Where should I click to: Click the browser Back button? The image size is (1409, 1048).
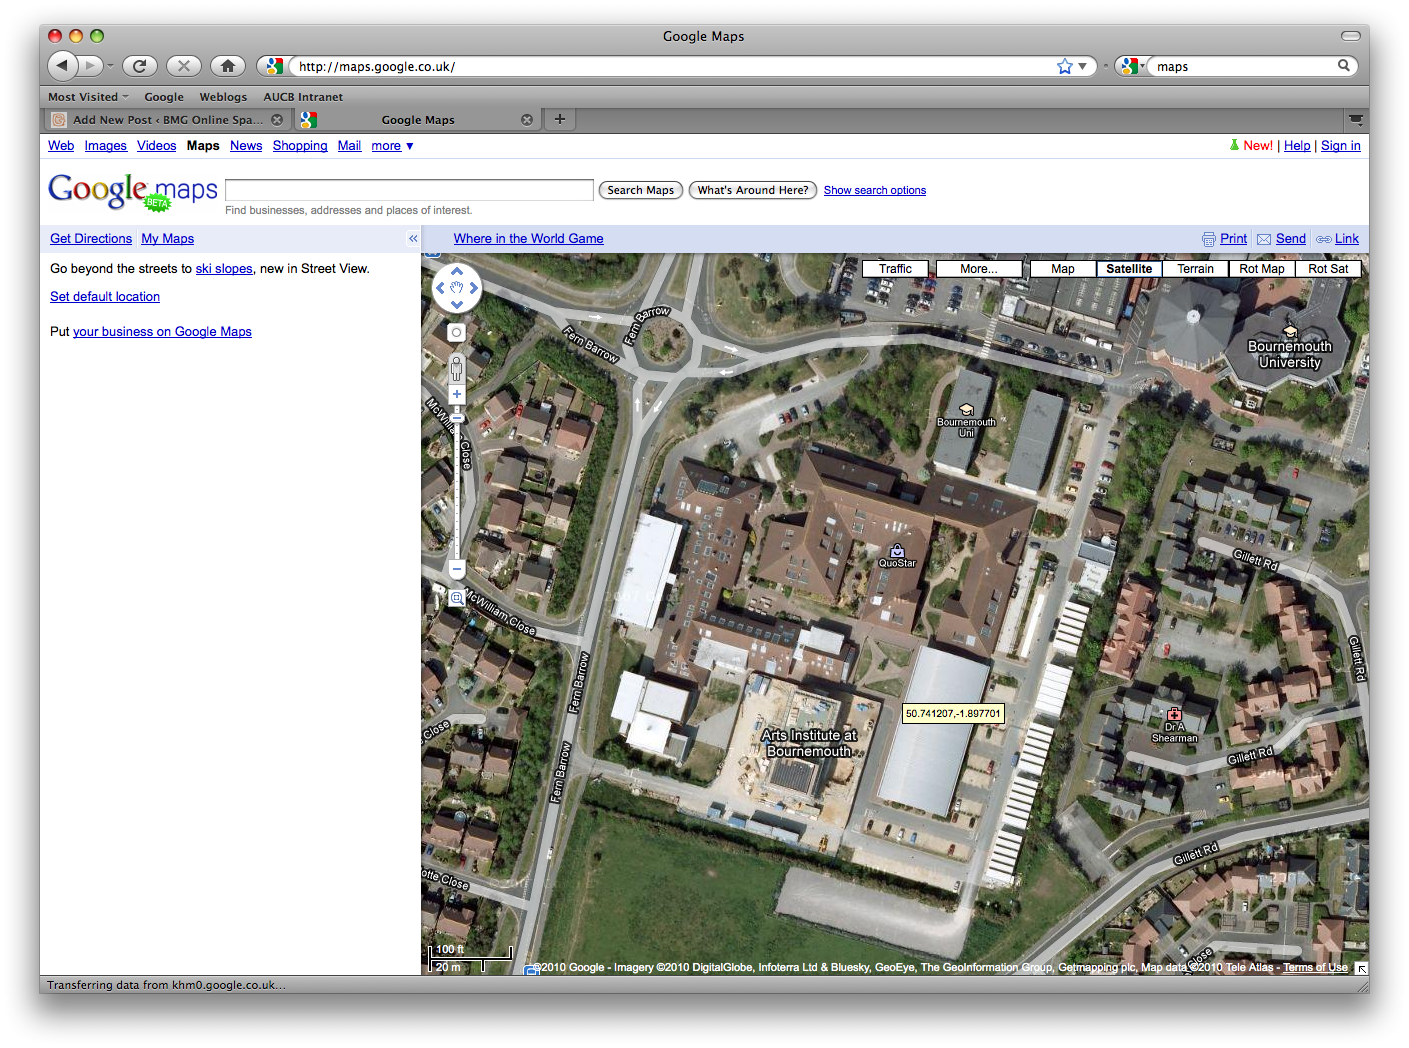tap(62, 66)
